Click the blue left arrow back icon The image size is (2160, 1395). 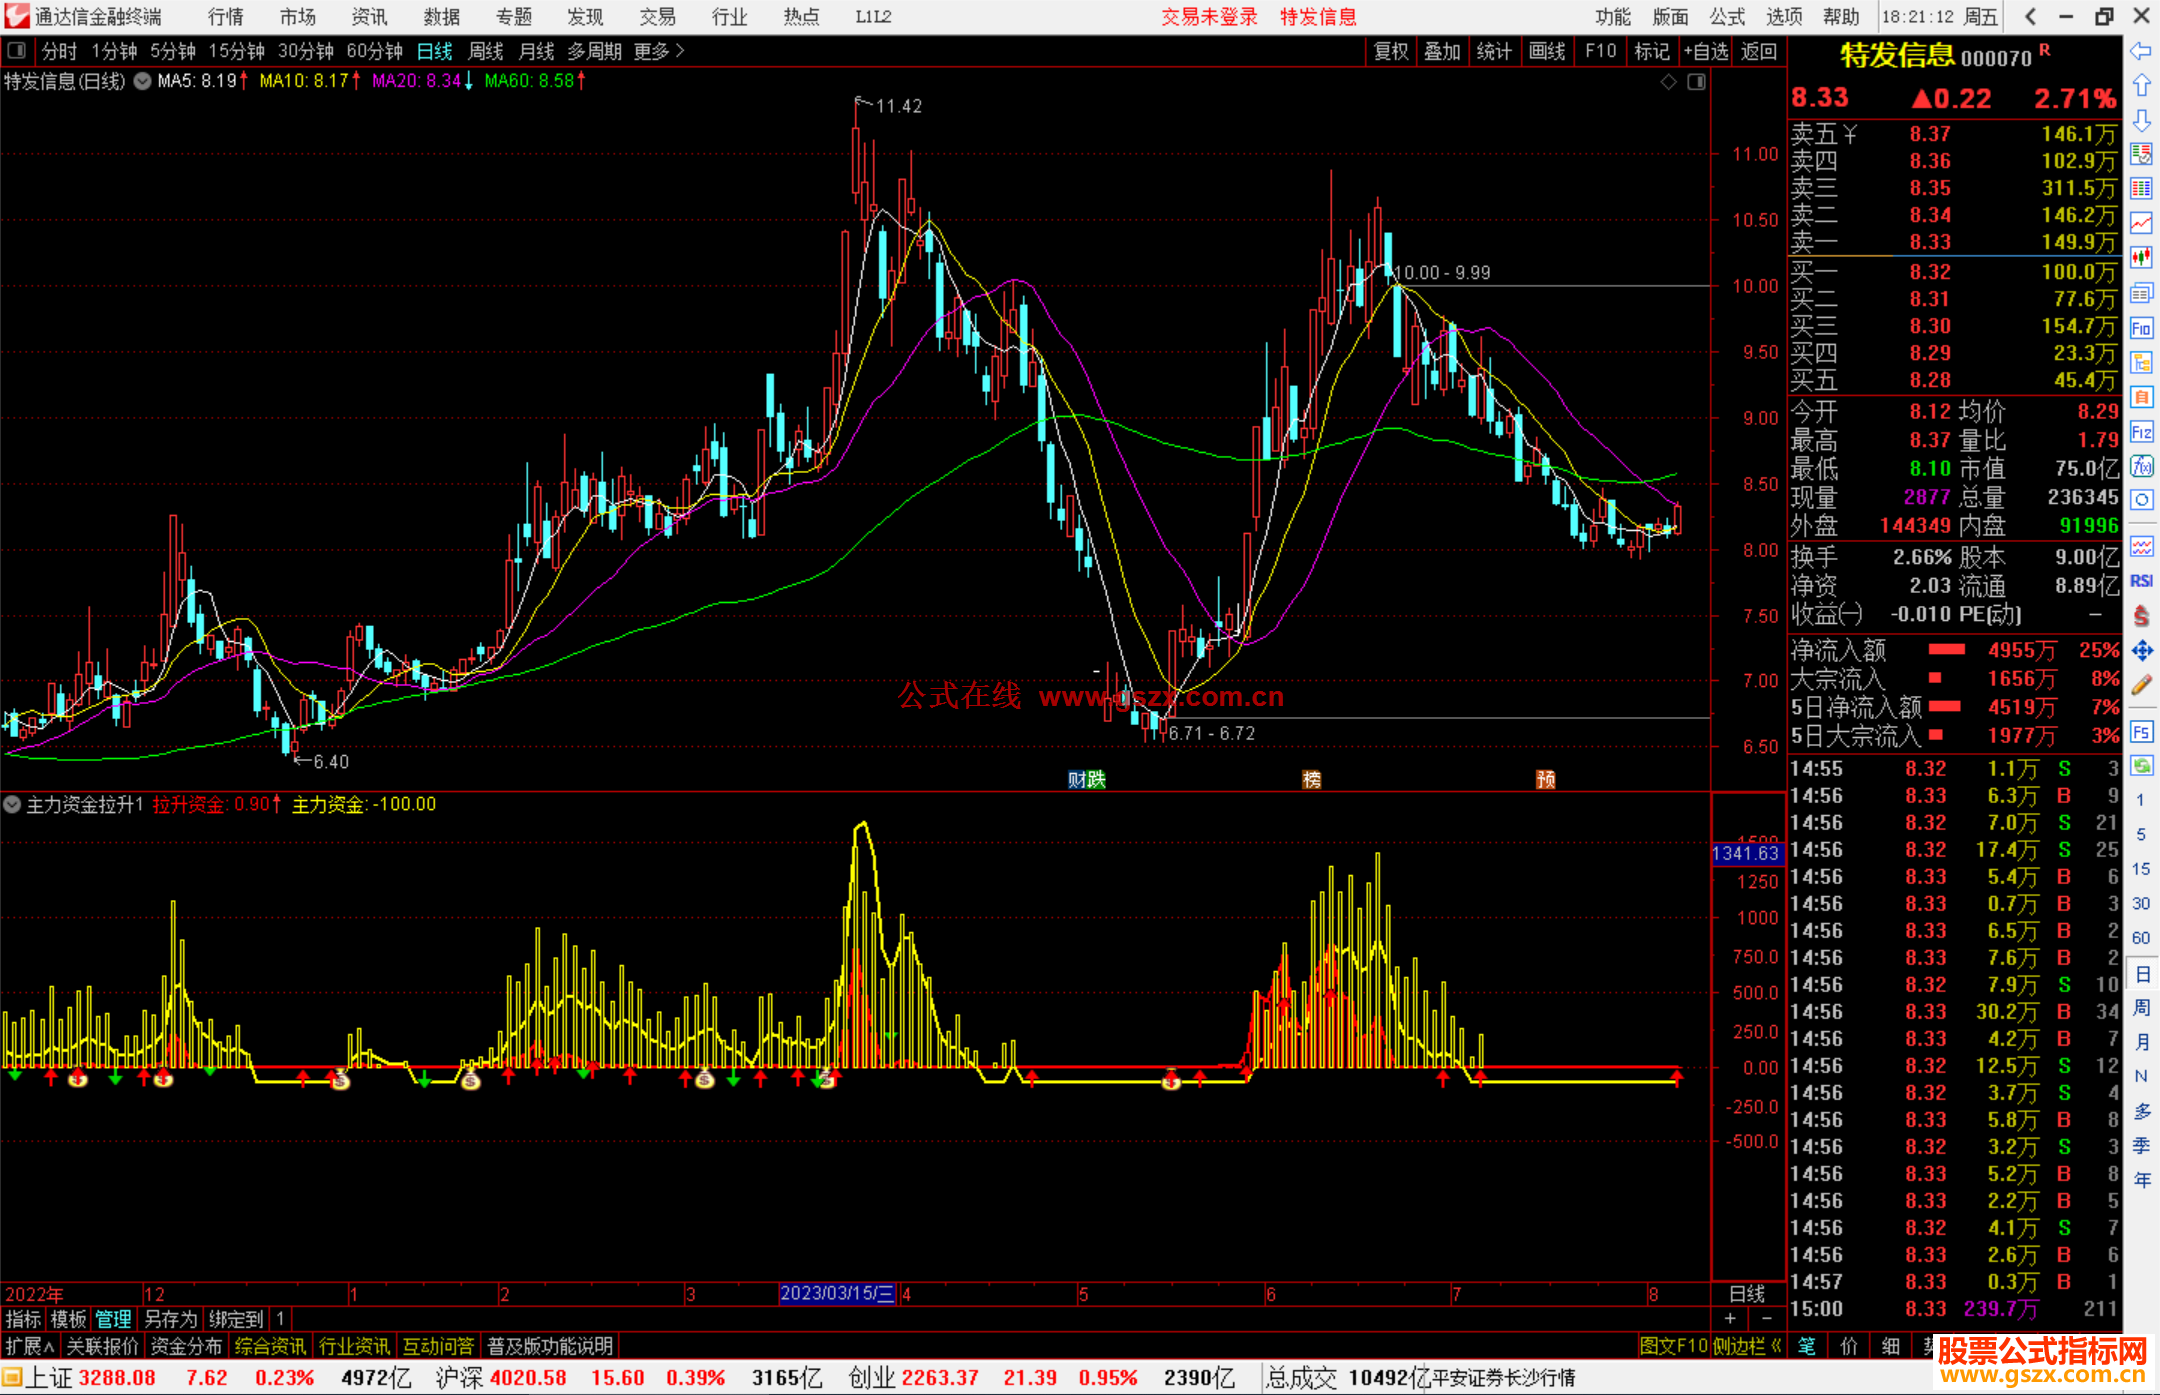[x=2141, y=51]
